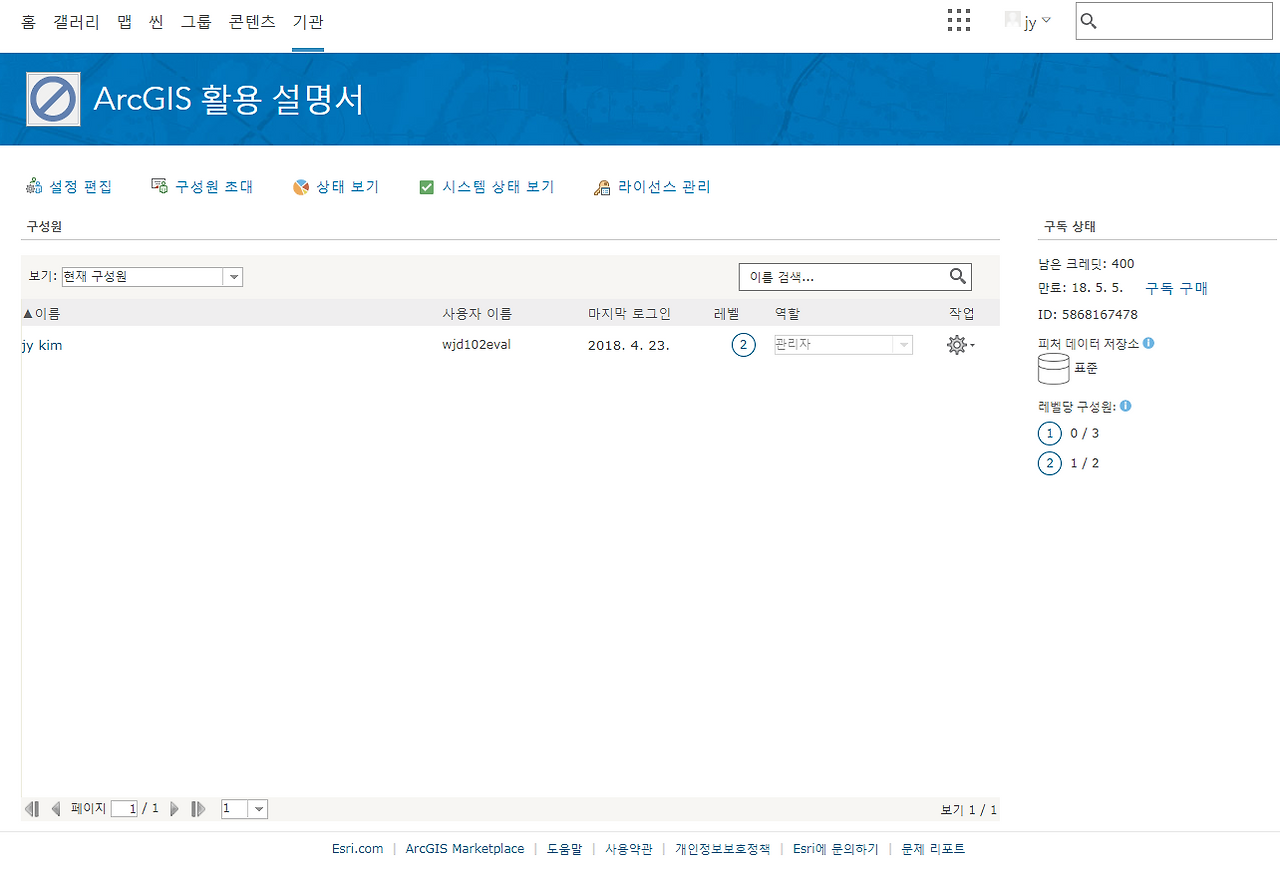Click the page number input field

tap(125, 809)
